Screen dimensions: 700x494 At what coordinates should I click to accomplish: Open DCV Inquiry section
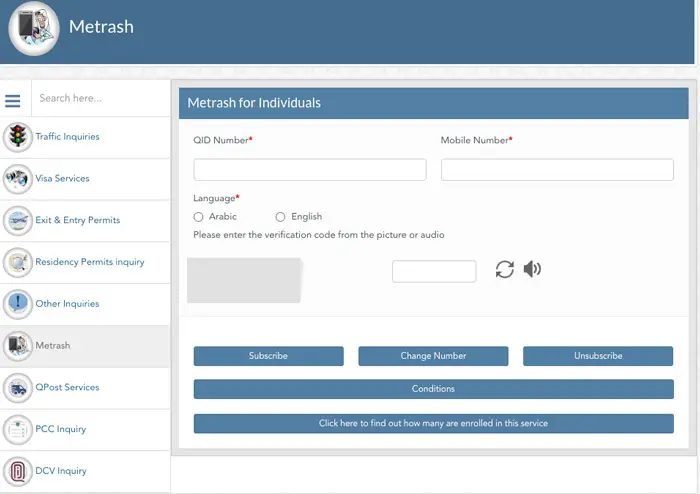click(x=85, y=471)
